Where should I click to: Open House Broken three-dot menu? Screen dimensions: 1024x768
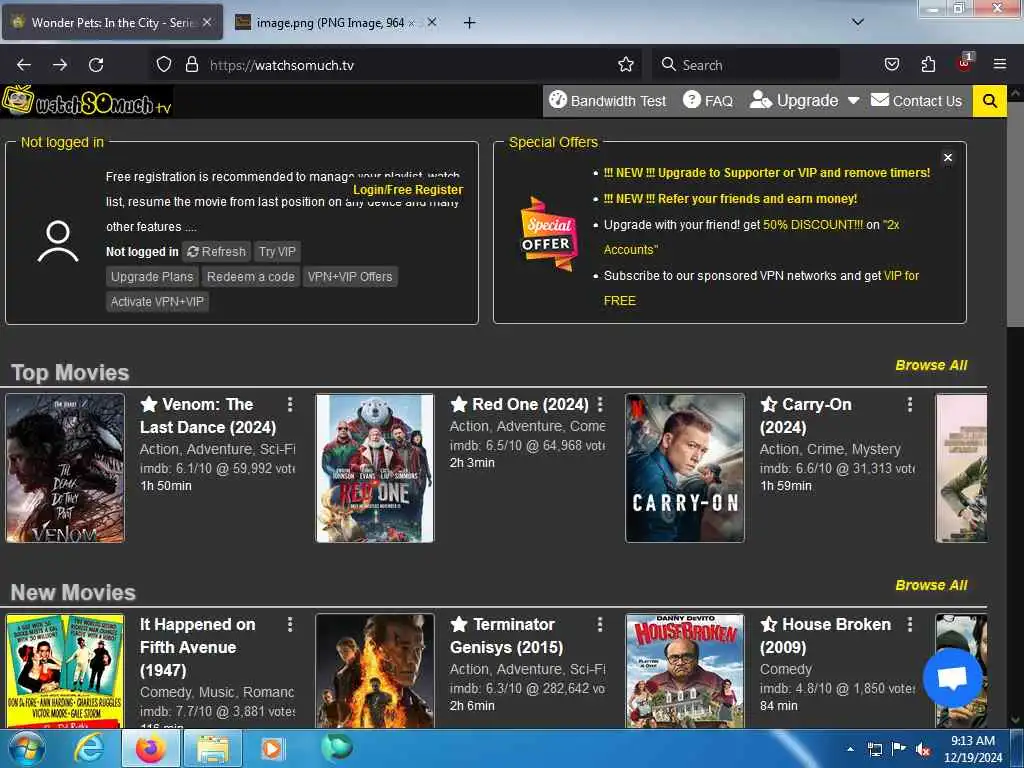910,624
